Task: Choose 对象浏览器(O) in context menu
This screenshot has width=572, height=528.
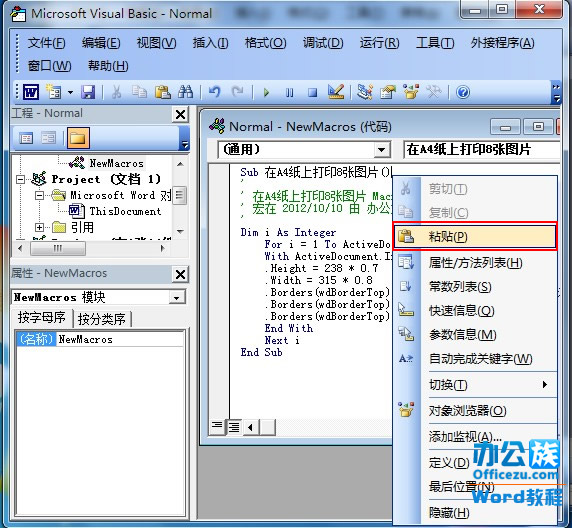Action: coord(475,411)
